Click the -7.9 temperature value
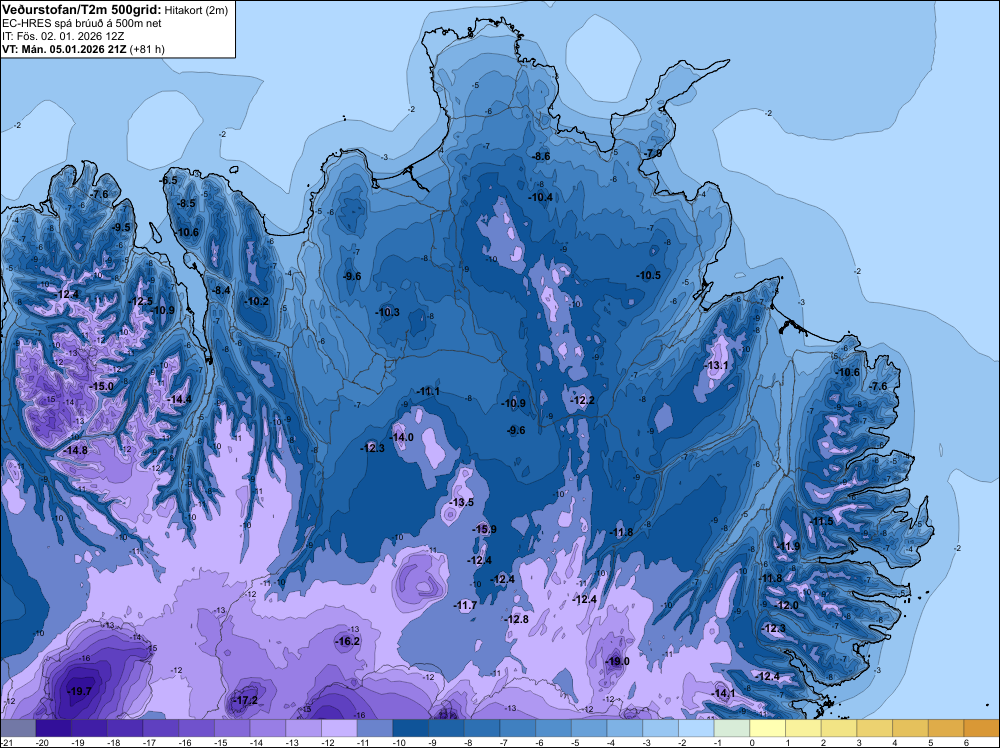This screenshot has width=1000, height=748. [x=652, y=154]
